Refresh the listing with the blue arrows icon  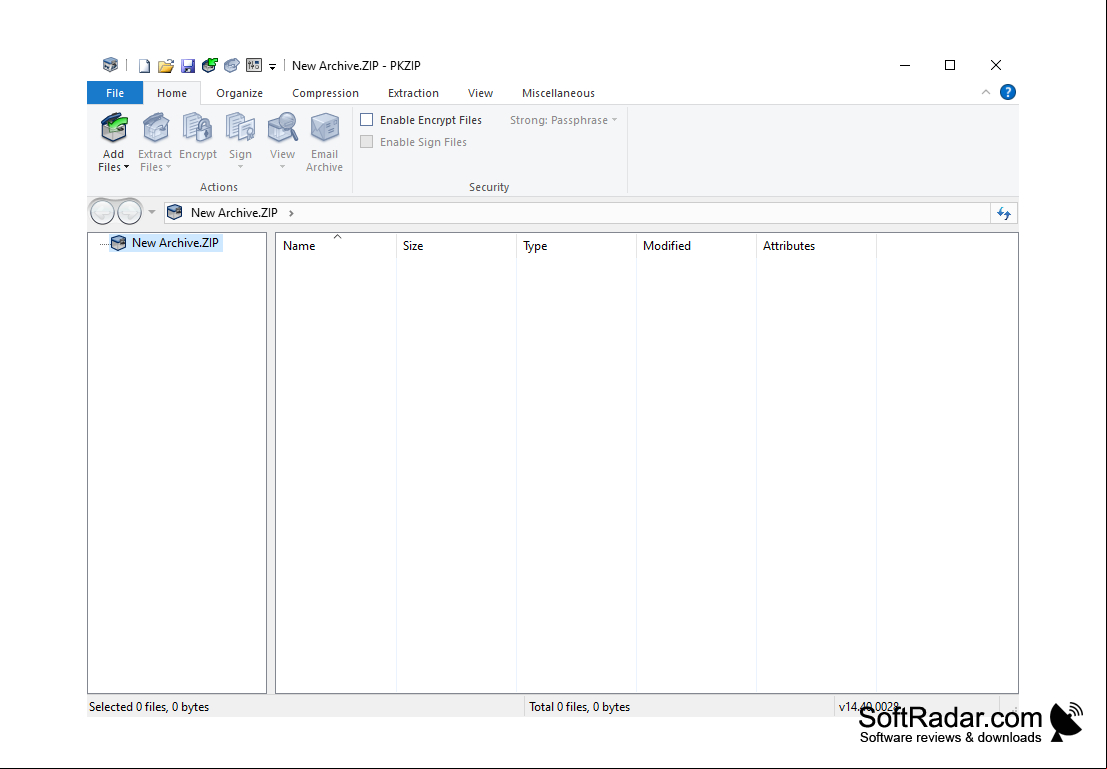[x=1004, y=213]
